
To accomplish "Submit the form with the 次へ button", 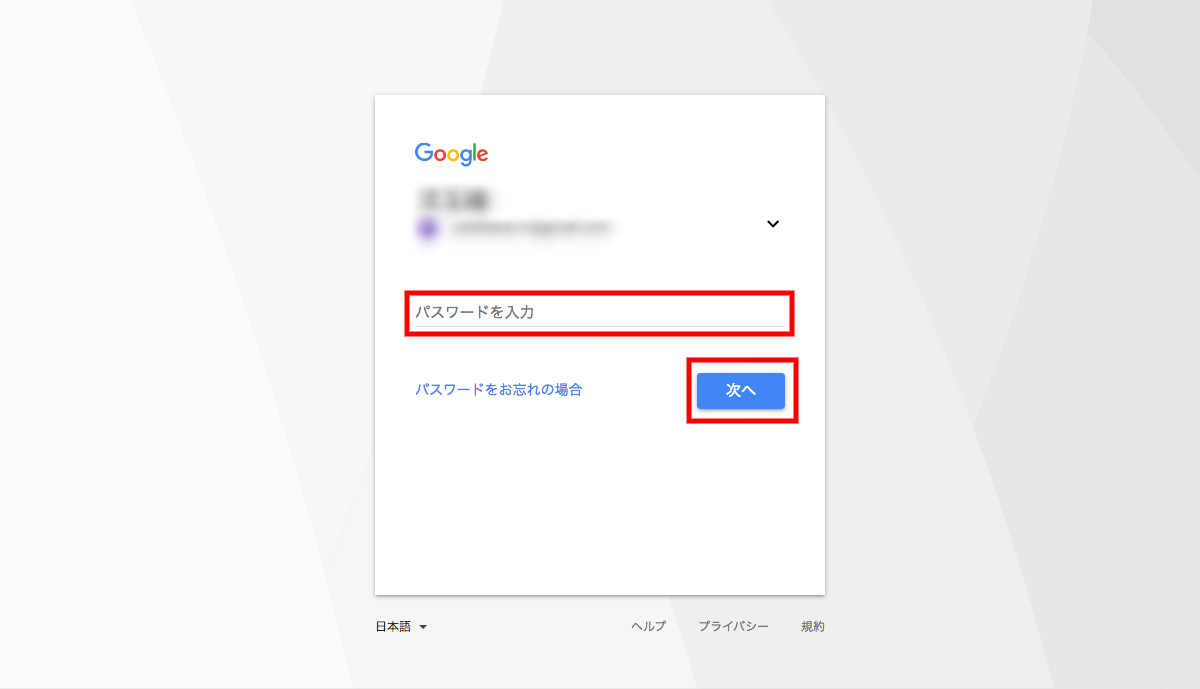I will tap(741, 391).
